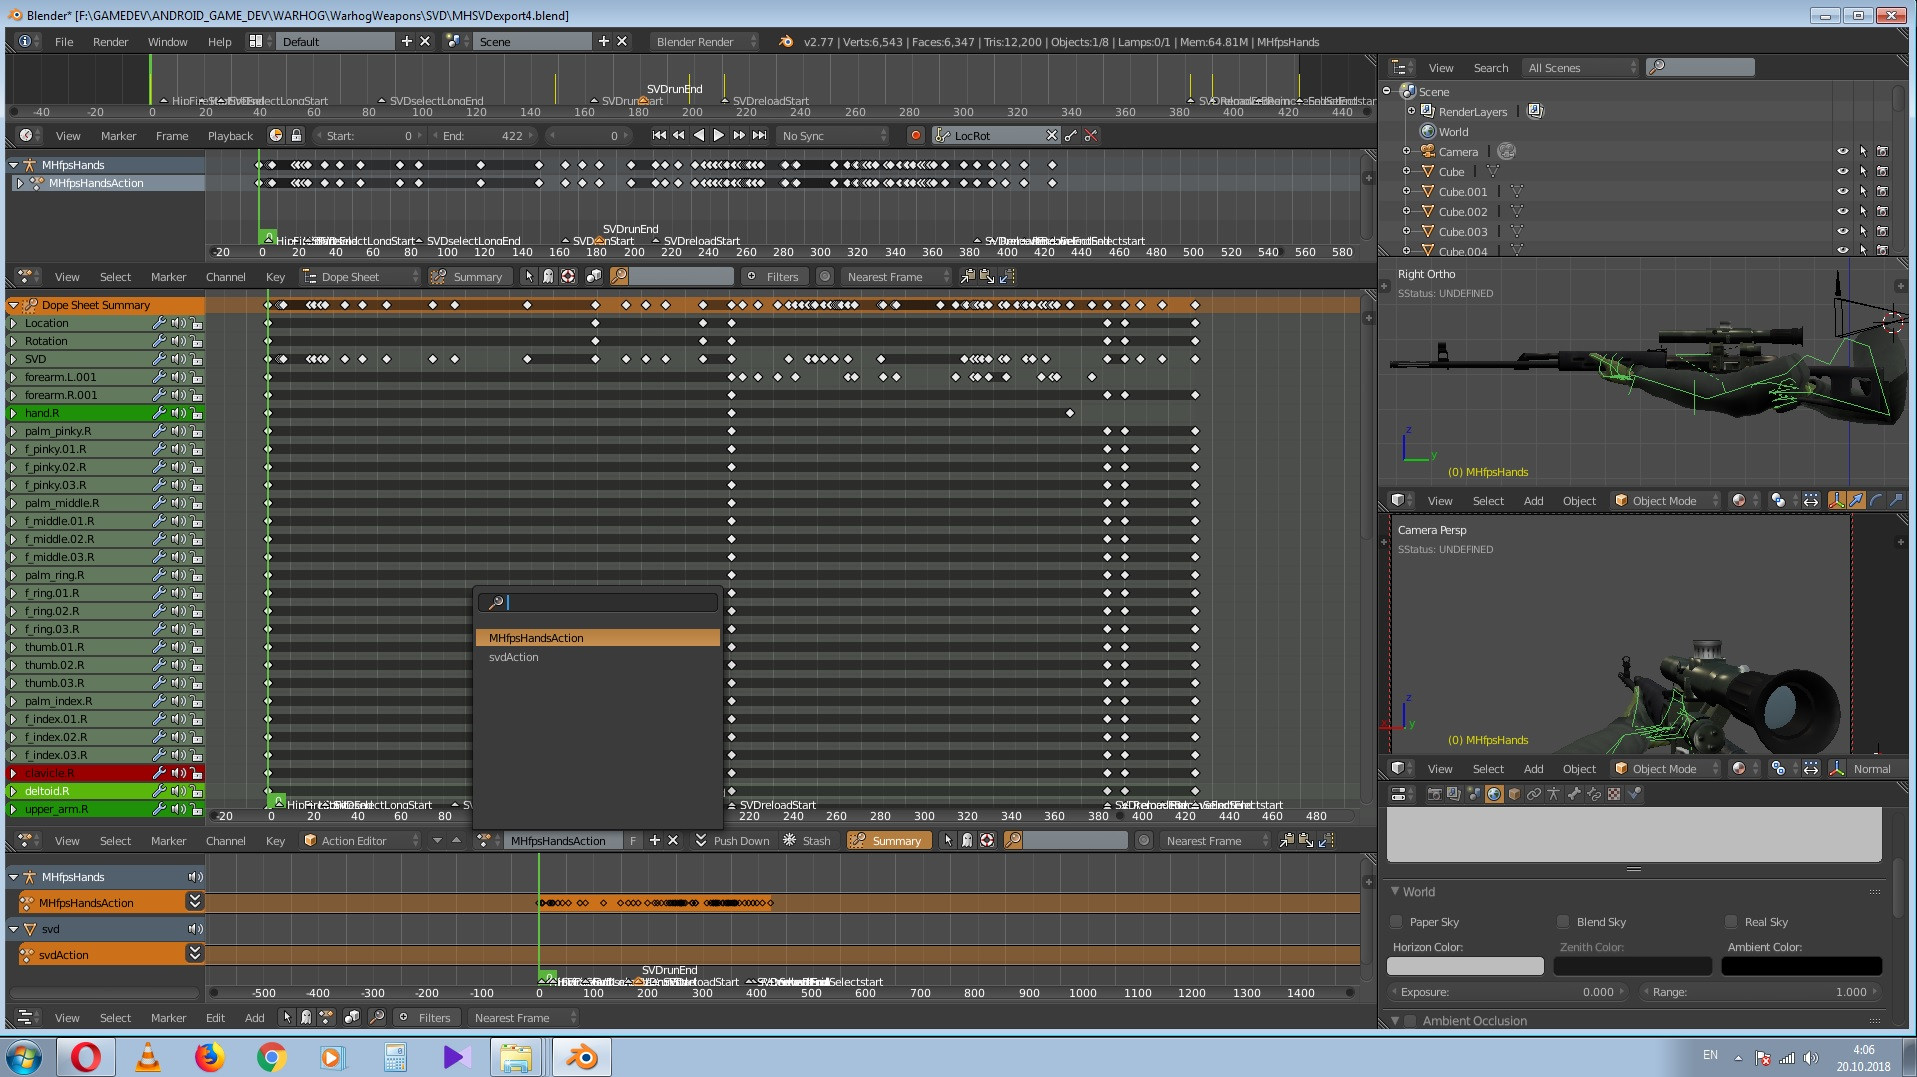
Task: Hide Camera in outliner viewport
Action: pos(1842,151)
